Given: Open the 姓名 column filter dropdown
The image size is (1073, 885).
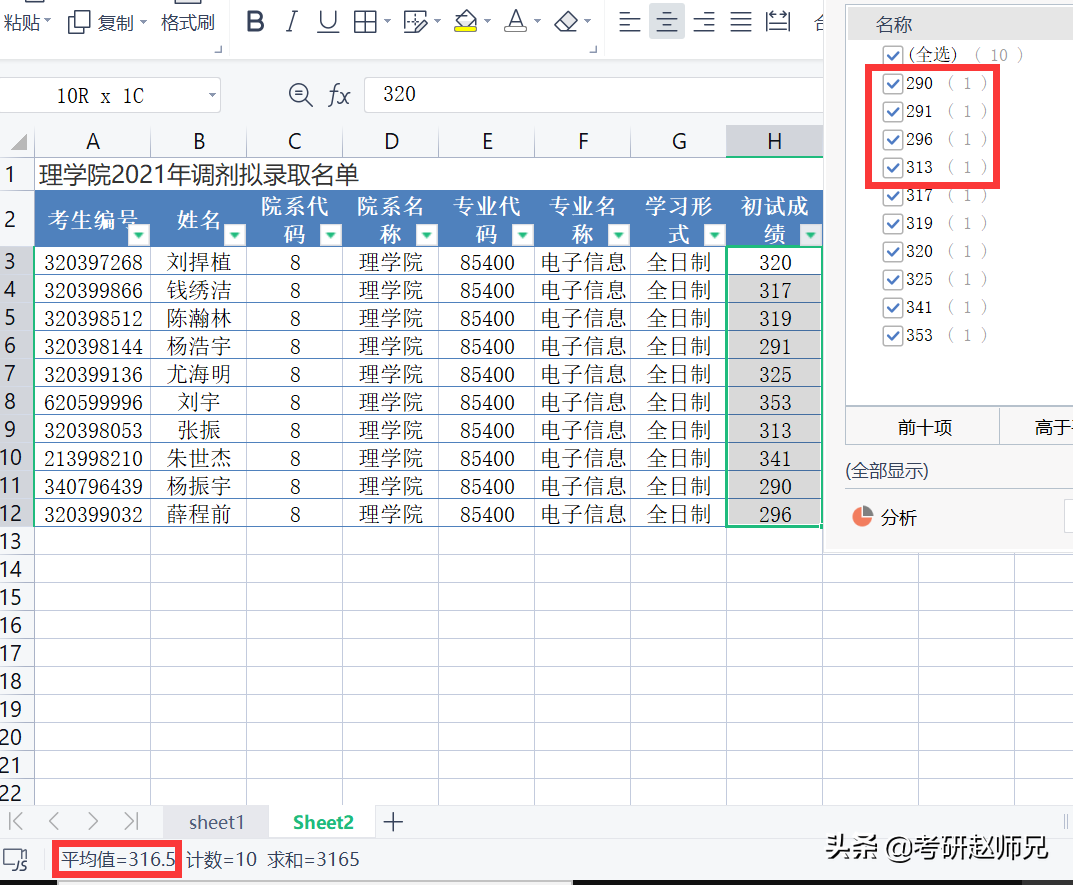Looking at the screenshot, I should pyautogui.click(x=235, y=235).
